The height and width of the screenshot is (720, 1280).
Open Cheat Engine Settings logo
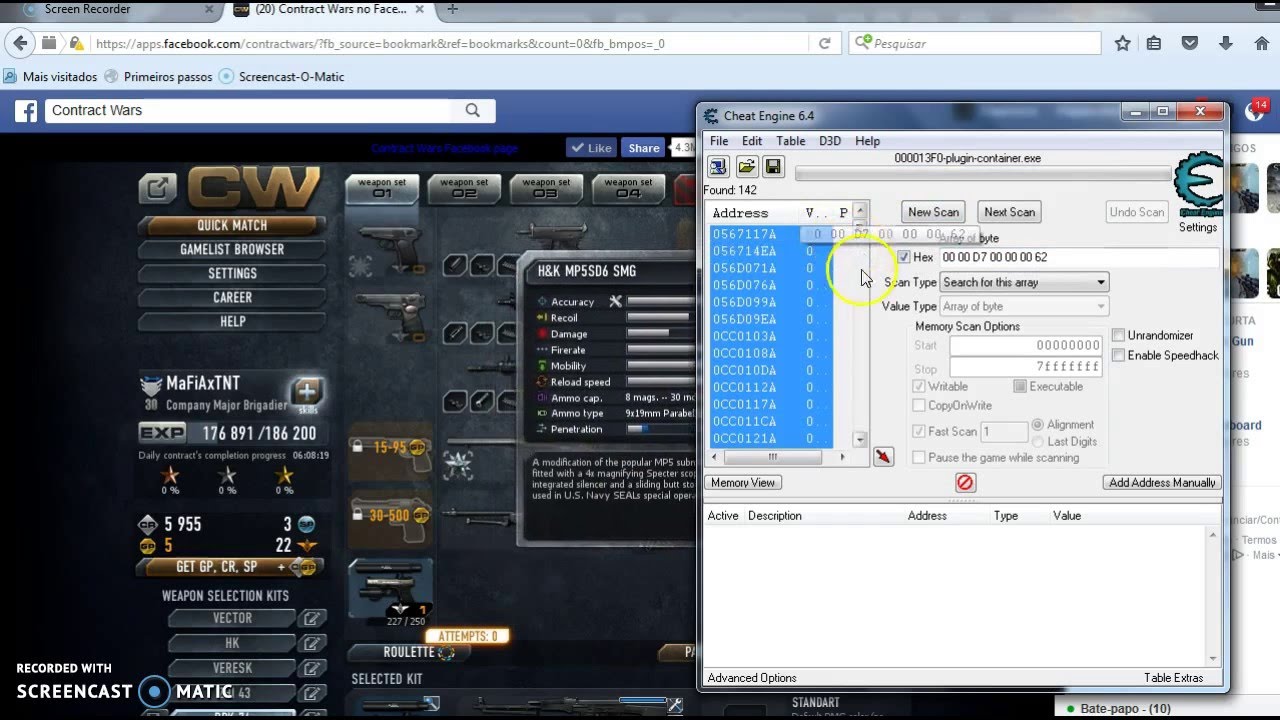pyautogui.click(x=1197, y=185)
